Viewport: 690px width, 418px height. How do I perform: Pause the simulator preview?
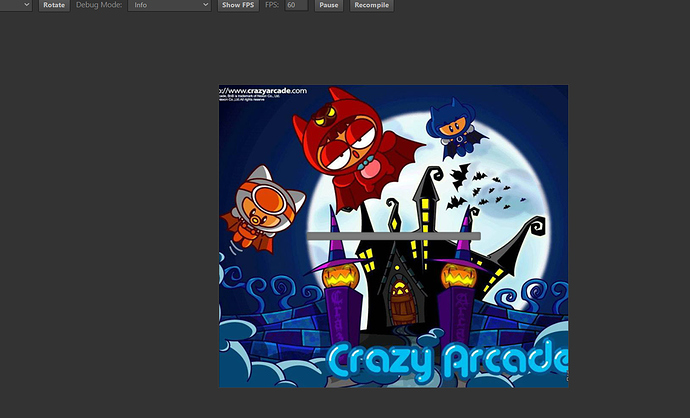point(329,5)
